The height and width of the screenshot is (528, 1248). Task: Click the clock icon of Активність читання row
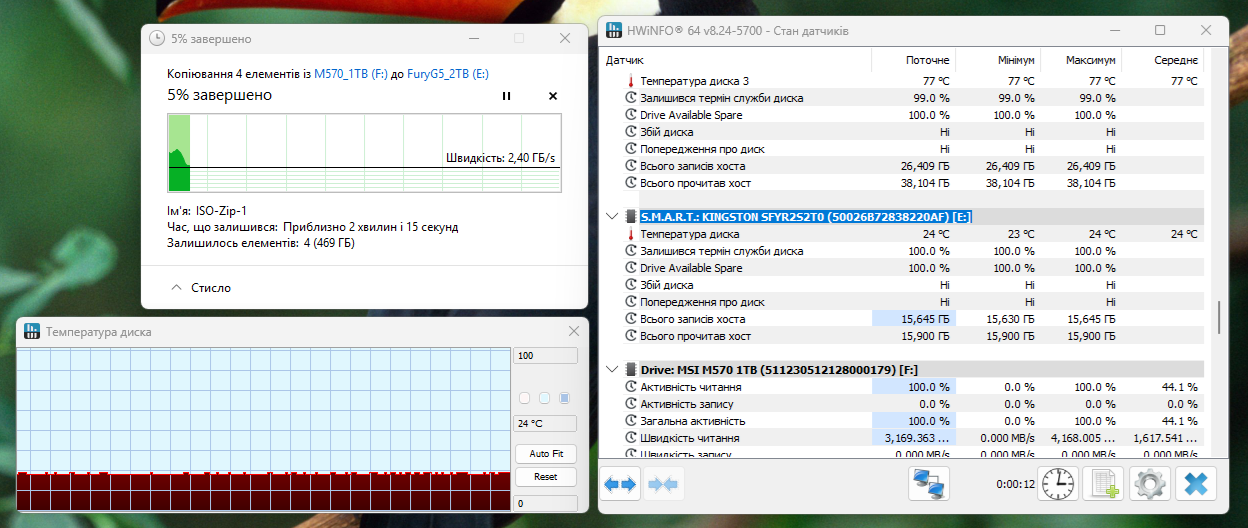click(630, 387)
